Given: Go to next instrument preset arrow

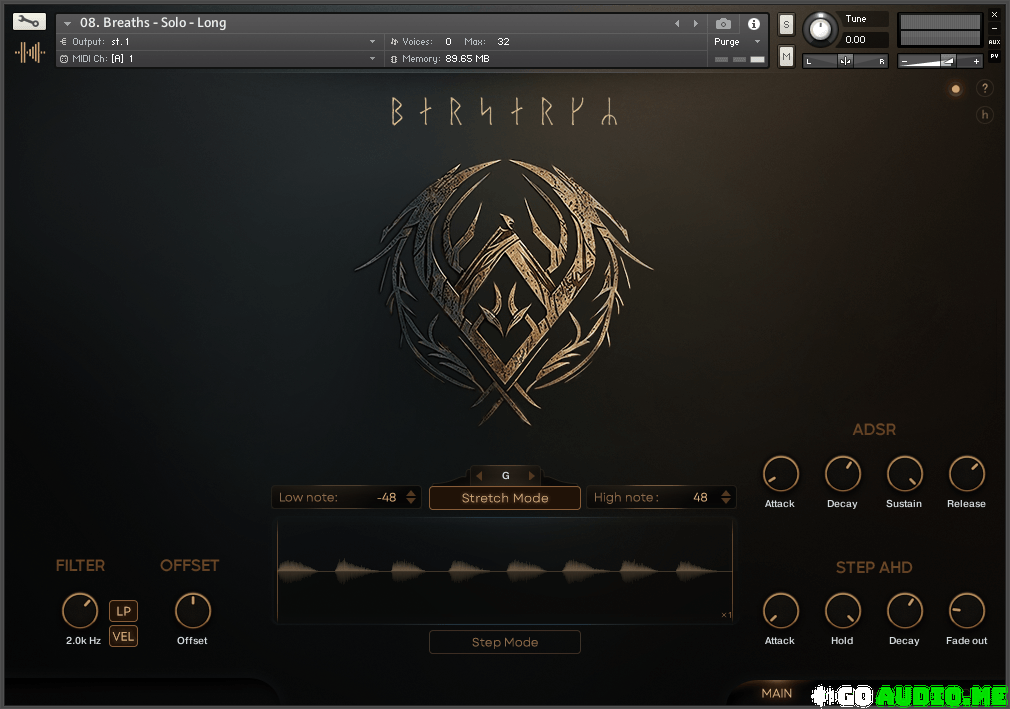Looking at the screenshot, I should [696, 23].
